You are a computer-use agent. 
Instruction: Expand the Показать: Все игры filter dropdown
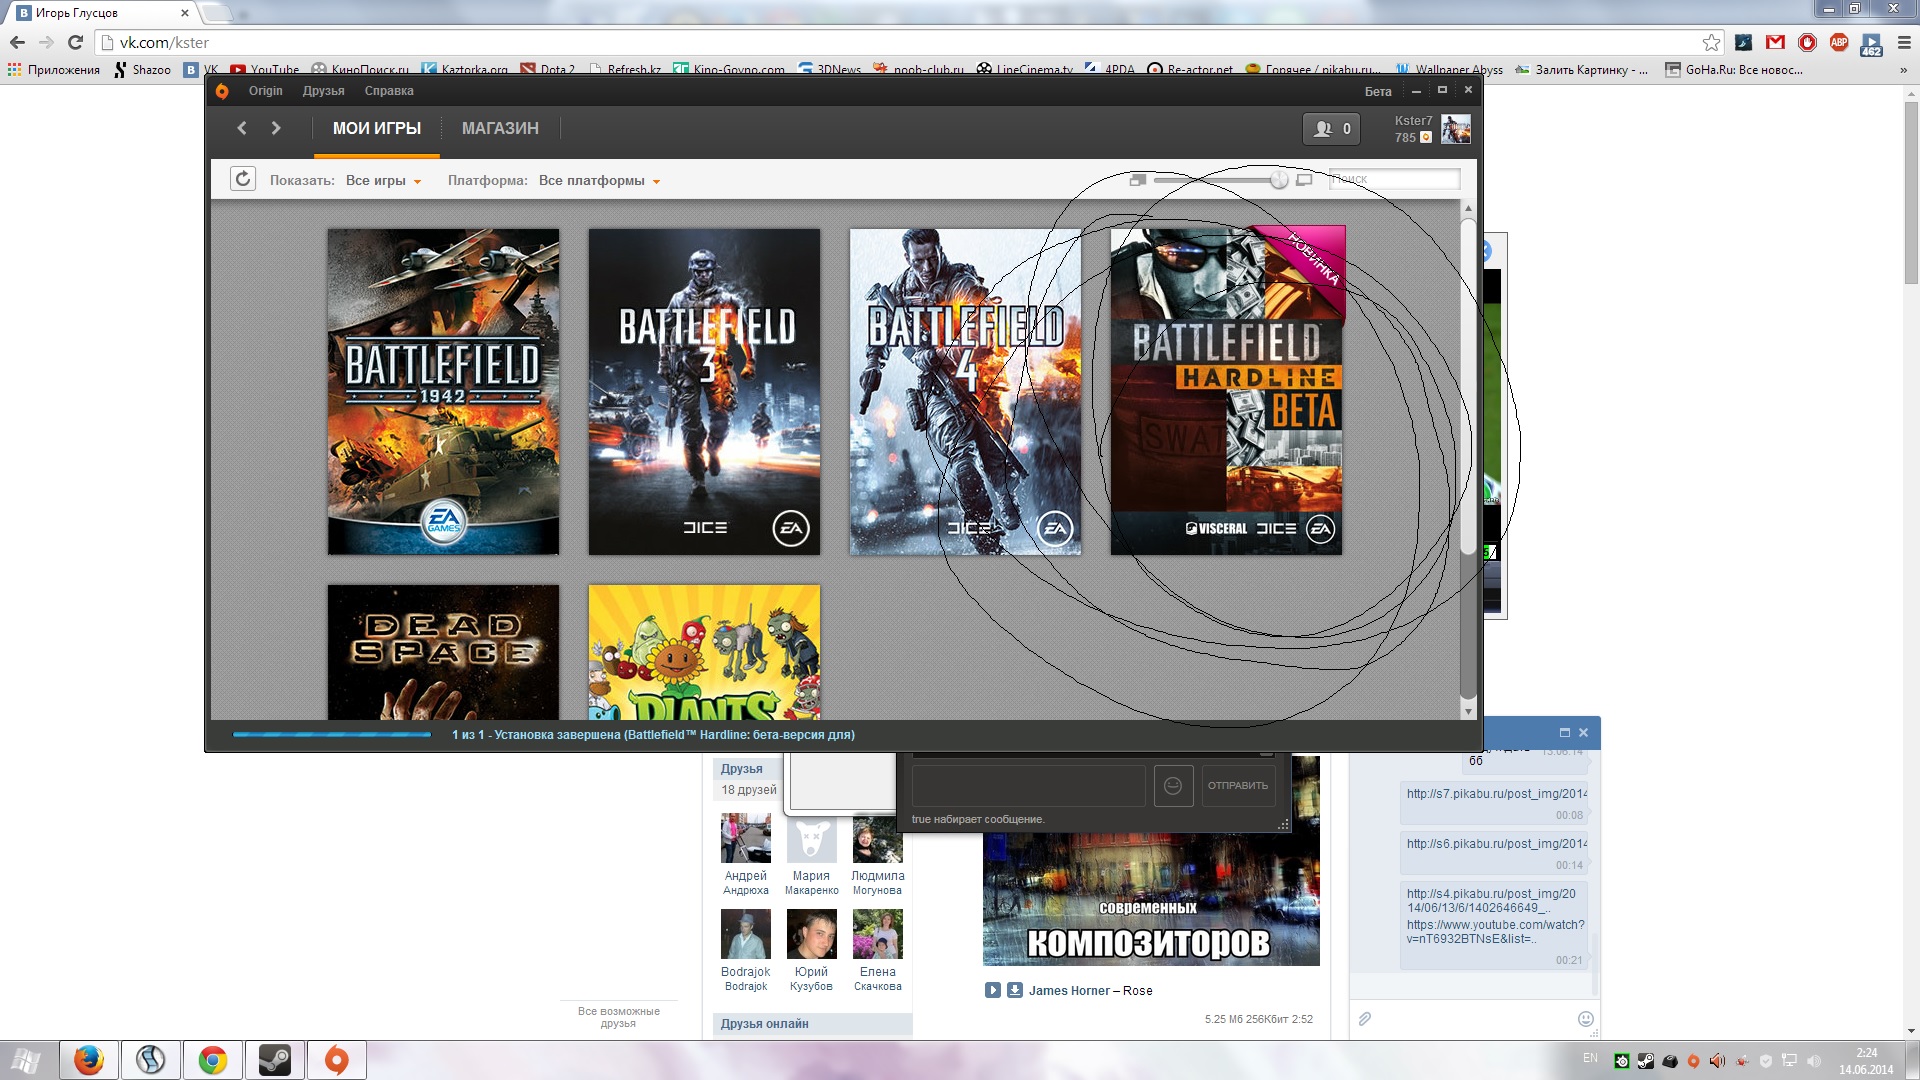click(x=383, y=181)
